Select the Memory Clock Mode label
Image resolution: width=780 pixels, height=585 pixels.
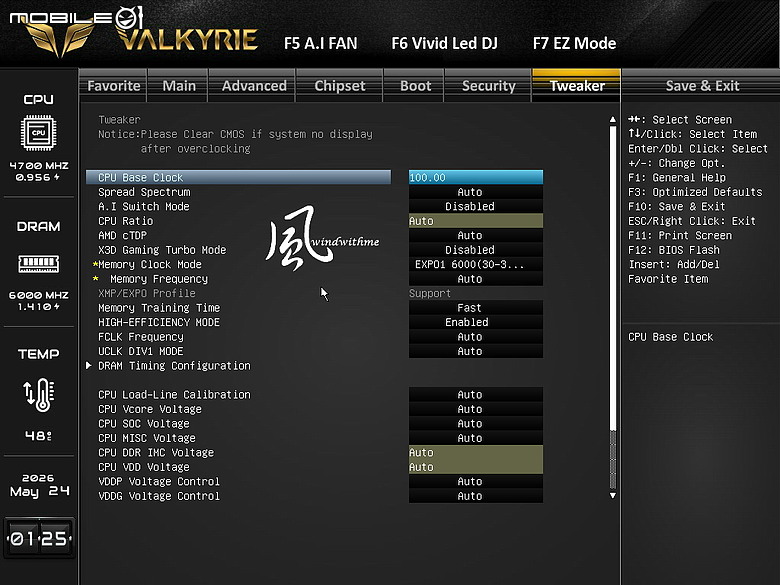click(x=150, y=264)
